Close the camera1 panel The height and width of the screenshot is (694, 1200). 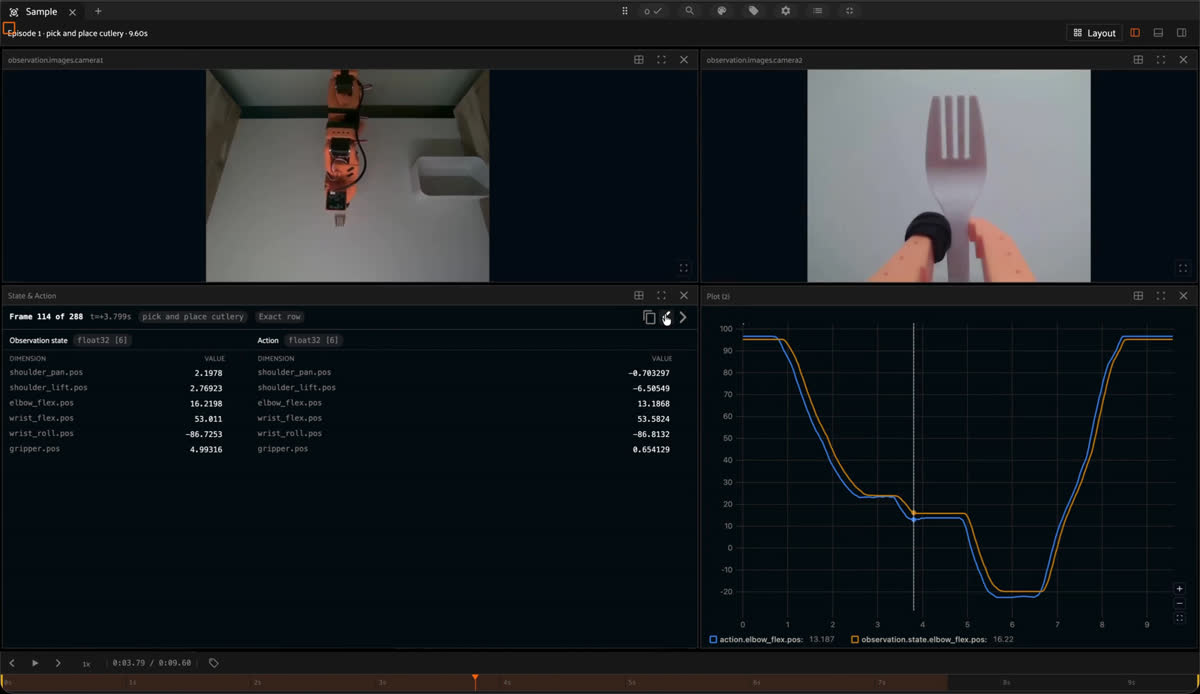(684, 60)
